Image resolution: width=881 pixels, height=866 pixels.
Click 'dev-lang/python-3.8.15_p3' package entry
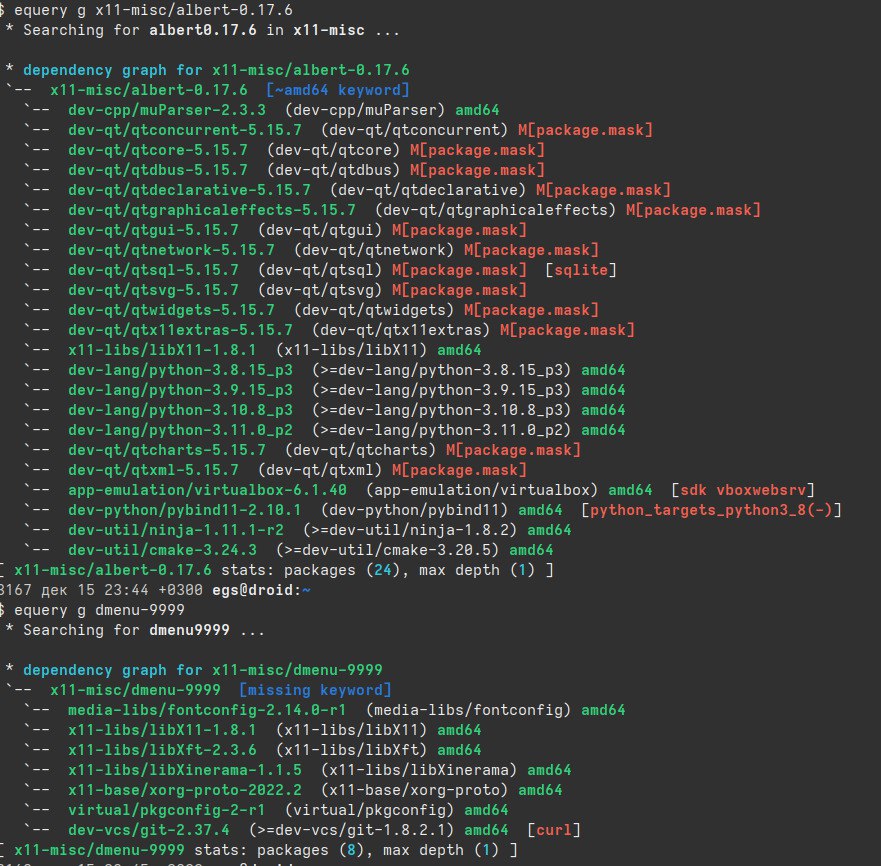point(180,370)
